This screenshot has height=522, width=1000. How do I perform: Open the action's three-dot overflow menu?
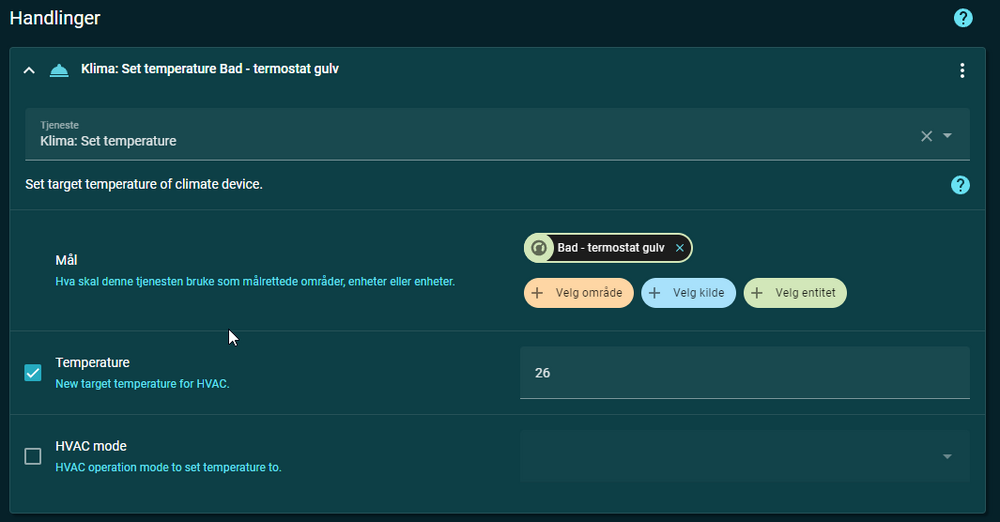[962, 70]
